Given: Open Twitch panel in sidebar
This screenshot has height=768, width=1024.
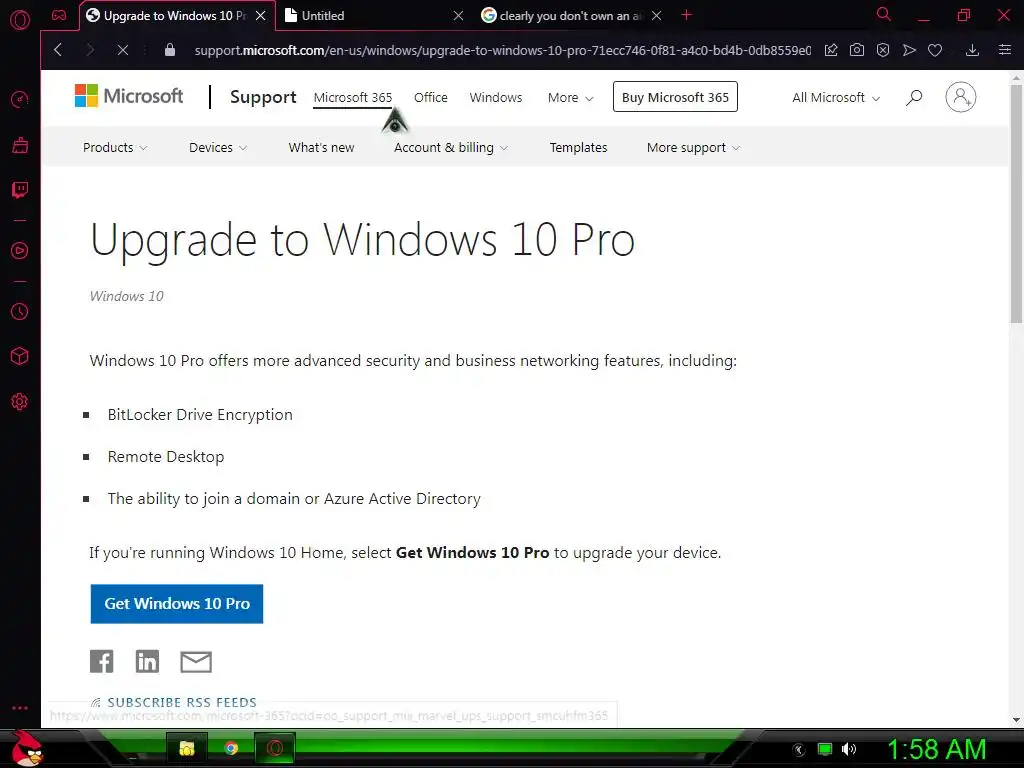Looking at the screenshot, I should 20,190.
